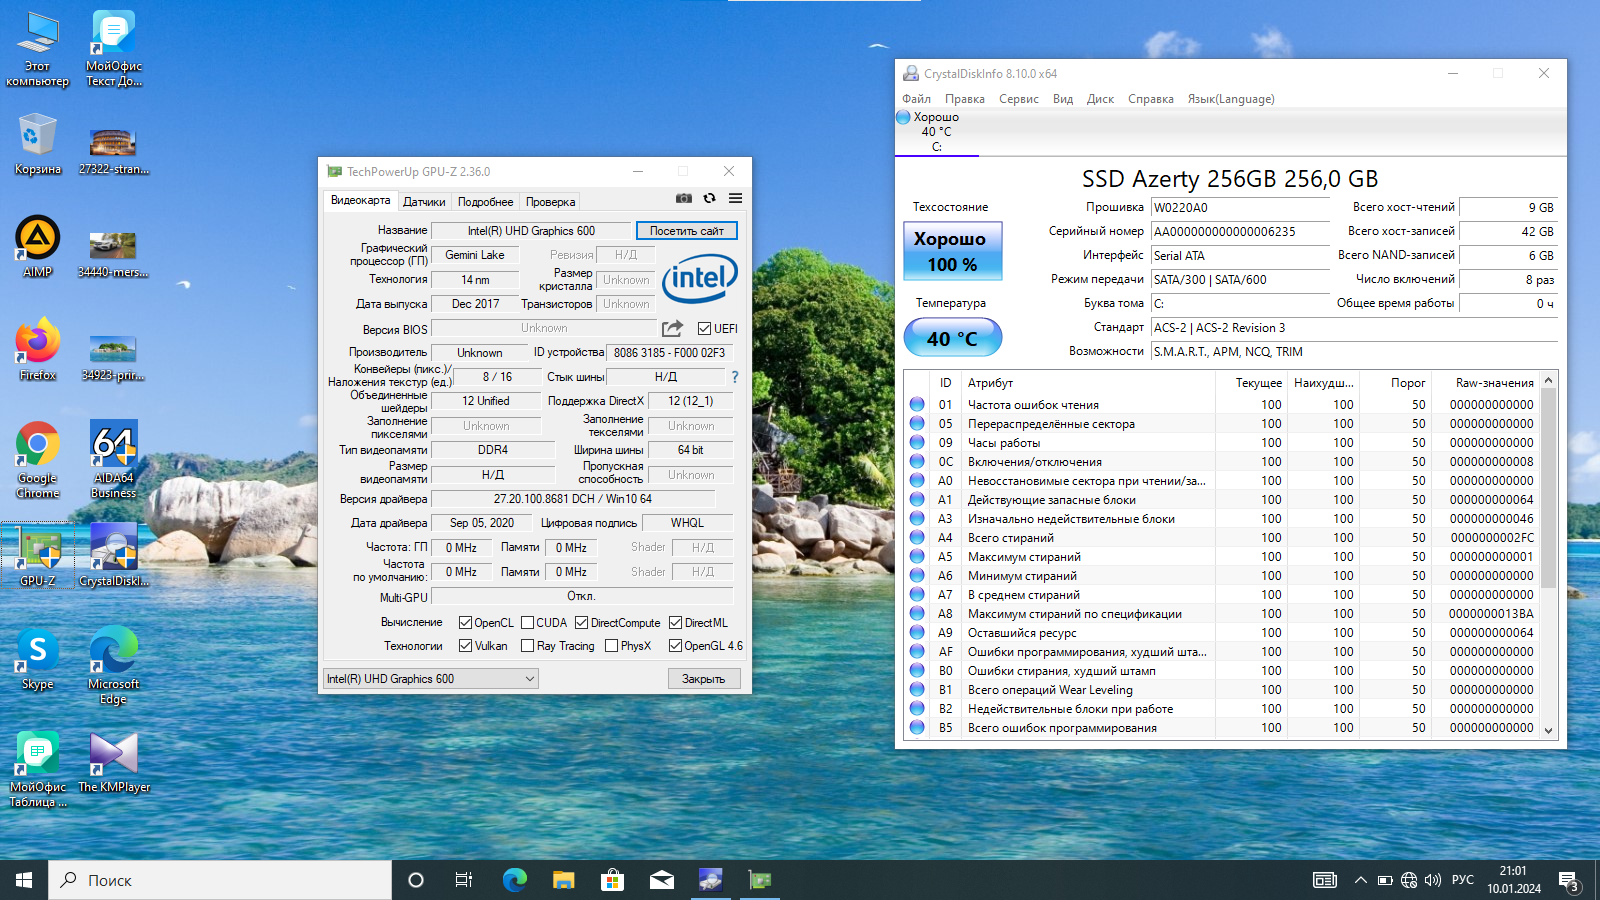The height and width of the screenshot is (900, 1600).
Task: Open the Вид menu in CrystalDiskInfo
Action: click(x=1063, y=99)
